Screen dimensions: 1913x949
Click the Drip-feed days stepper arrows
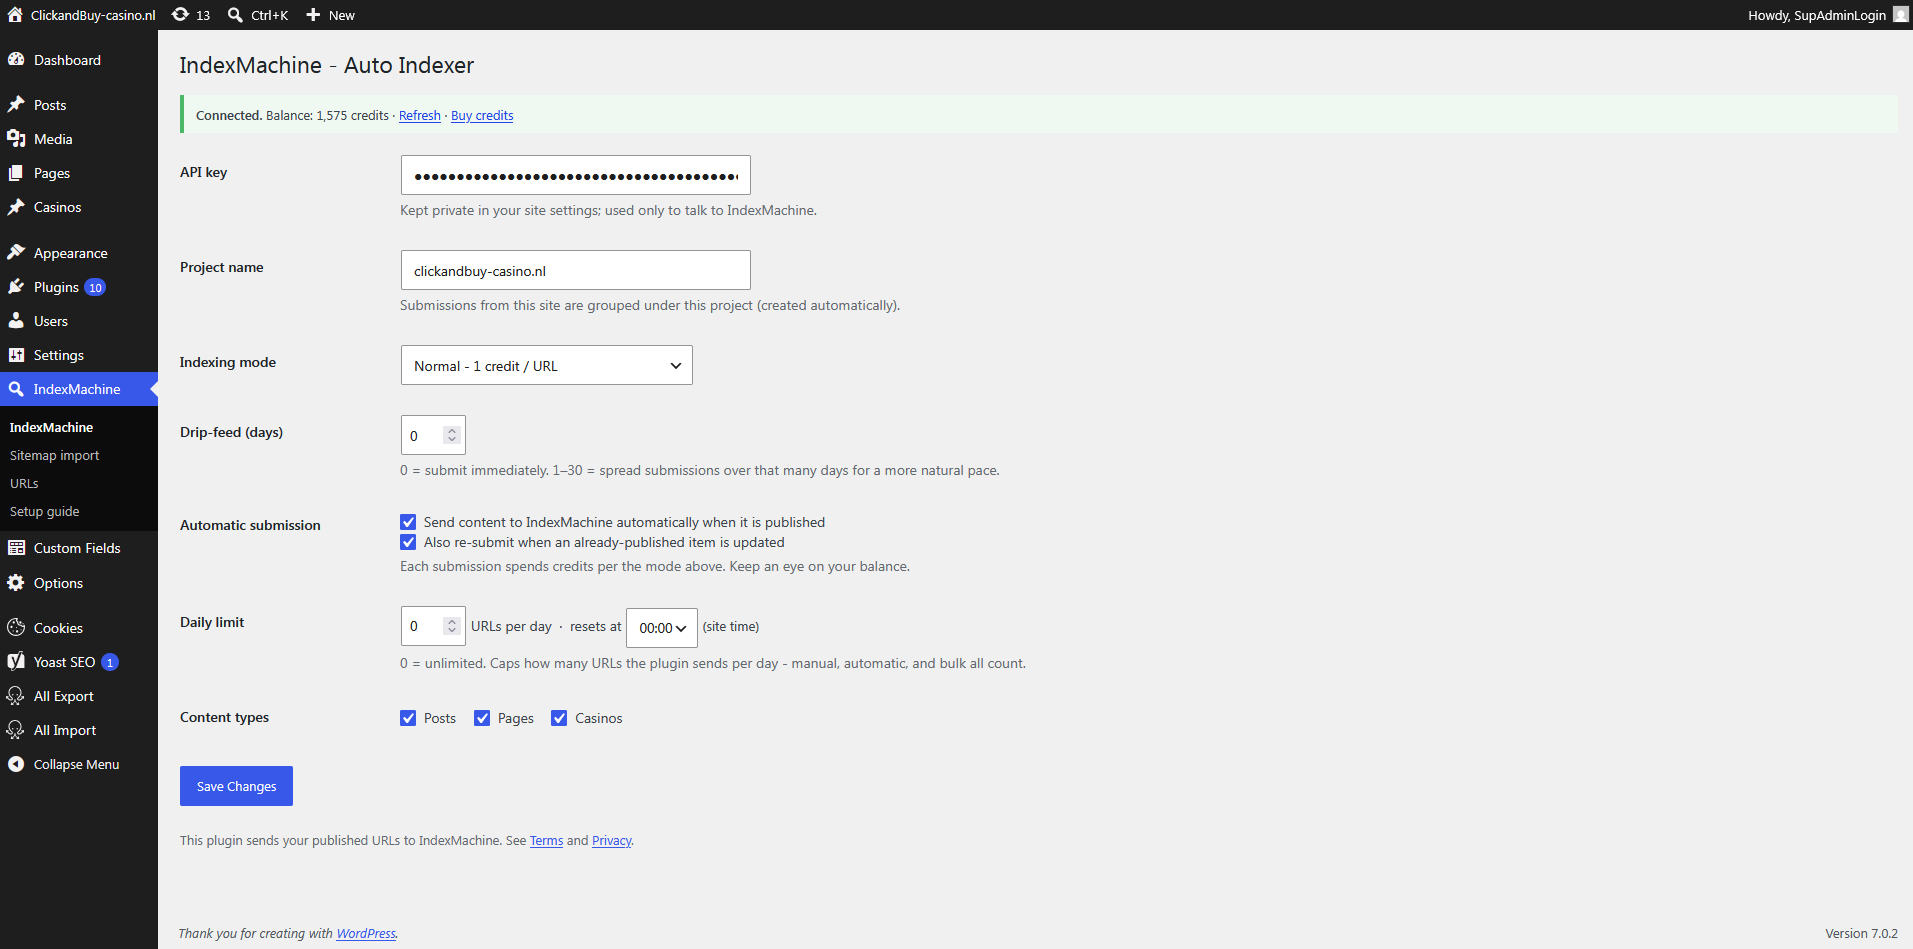[x=452, y=435]
